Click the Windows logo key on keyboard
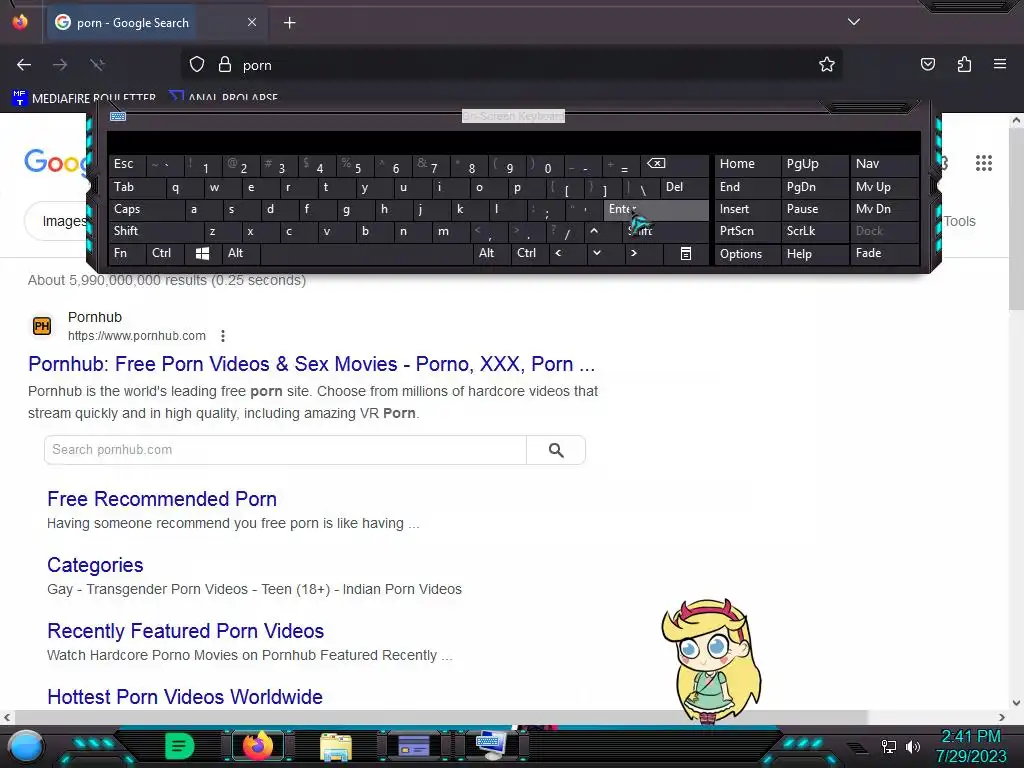Screen dimensions: 1024x768 pyautogui.click(x=202, y=253)
